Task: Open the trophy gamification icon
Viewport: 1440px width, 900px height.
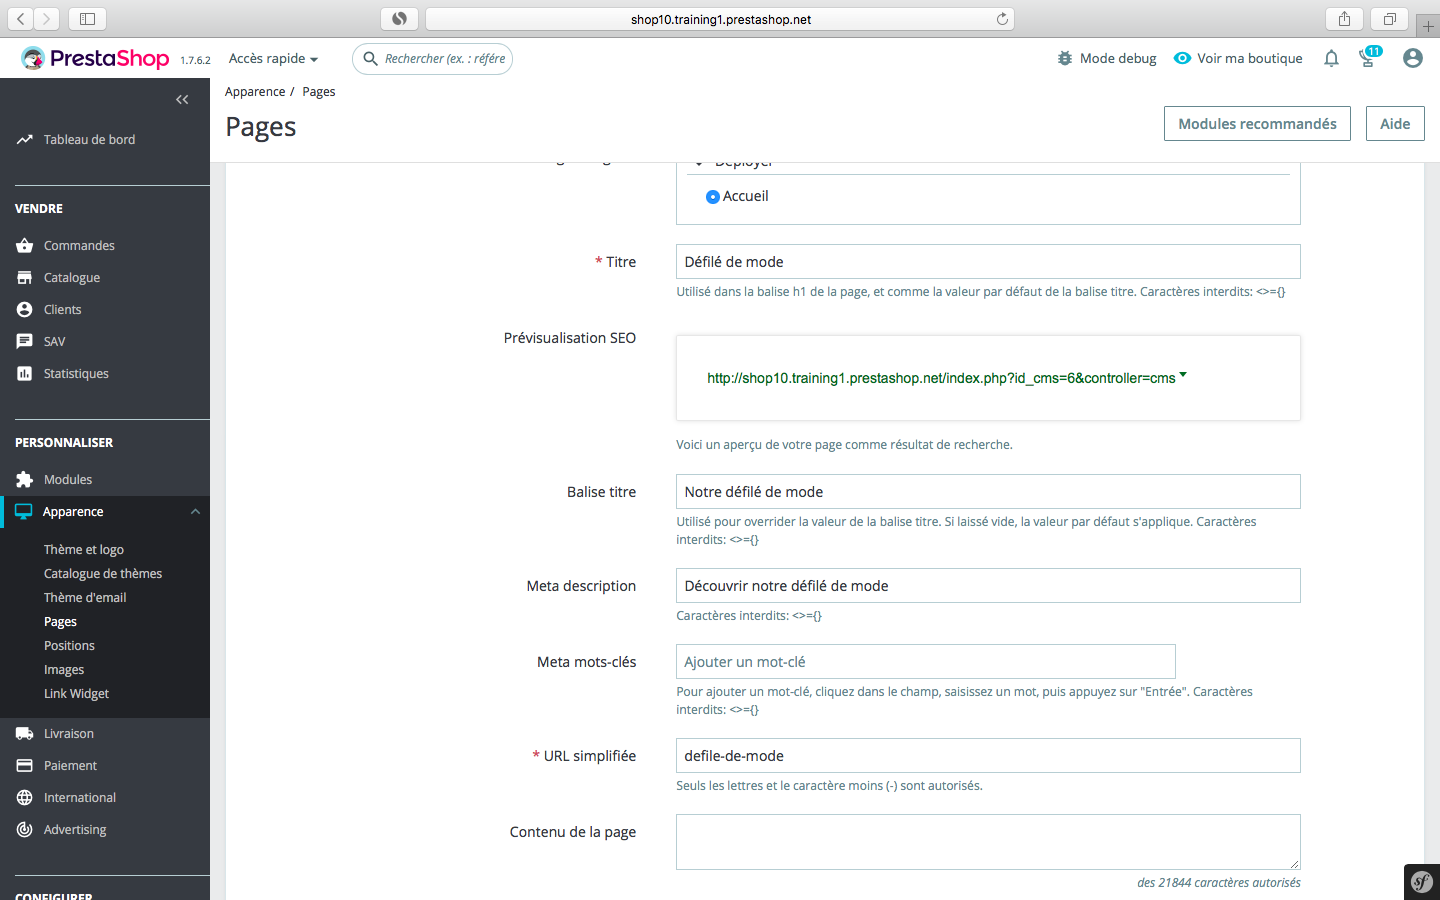Action: 1367,59
